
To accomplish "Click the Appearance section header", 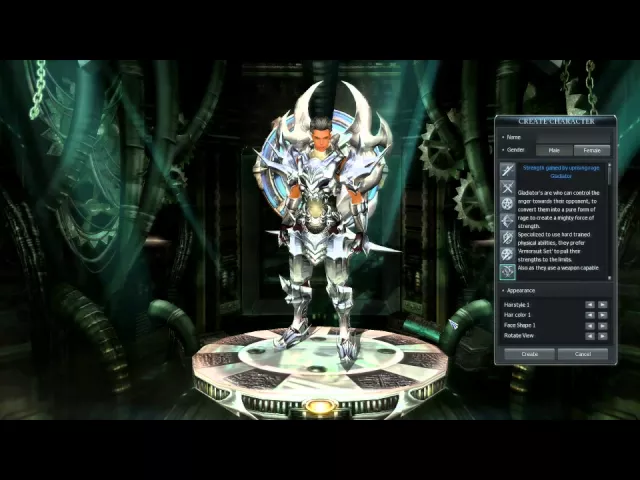I will pos(521,291).
